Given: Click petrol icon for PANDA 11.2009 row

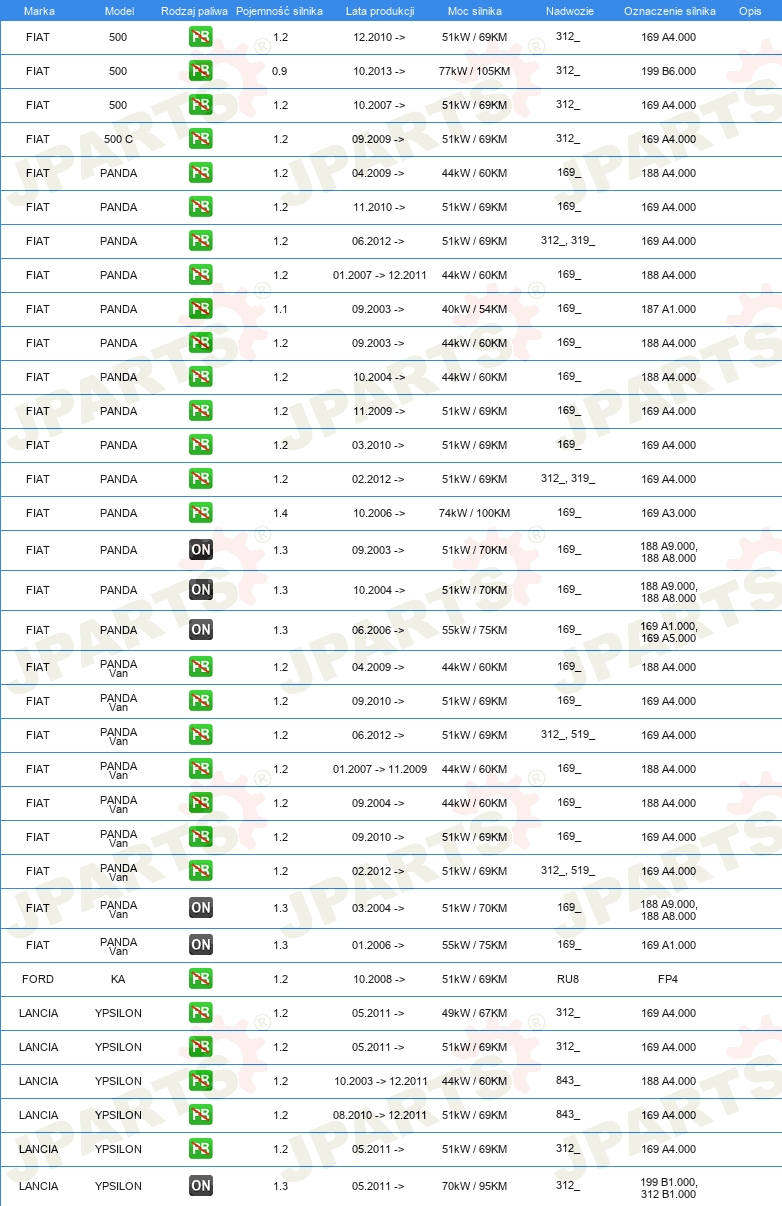Looking at the screenshot, I should (201, 411).
